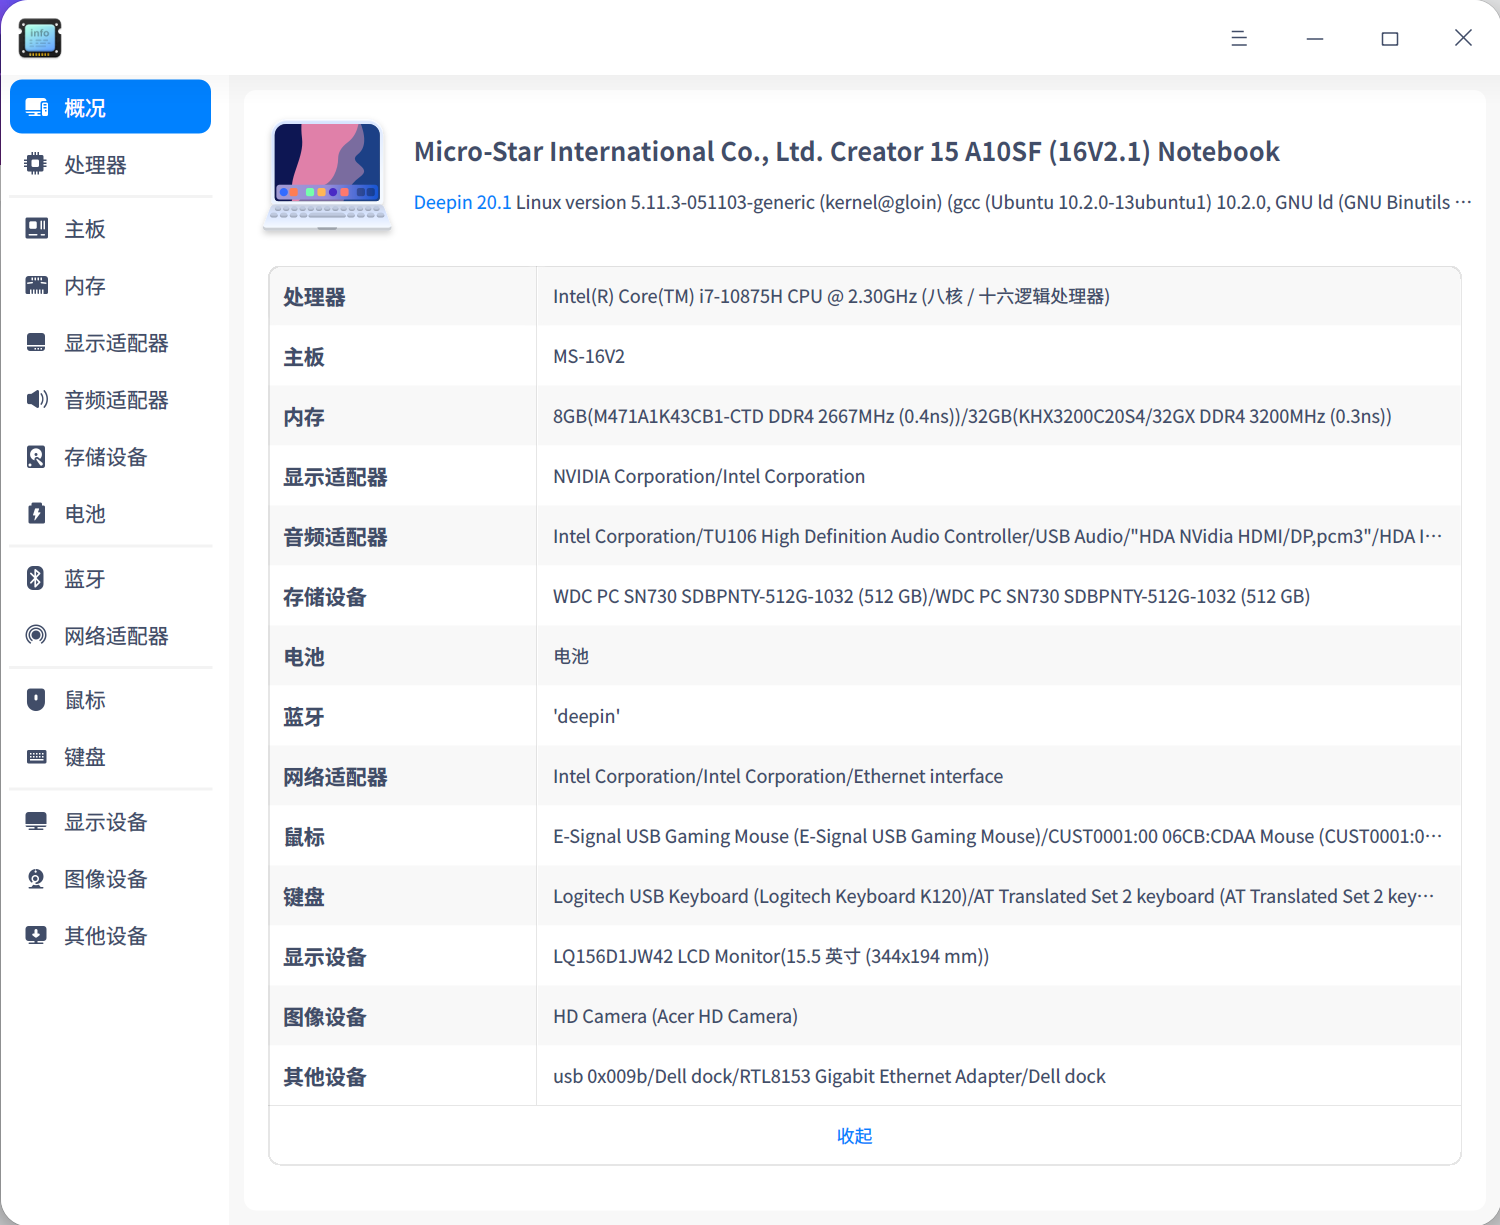Click the 显示适配器 graphics card icon

click(x=36, y=343)
